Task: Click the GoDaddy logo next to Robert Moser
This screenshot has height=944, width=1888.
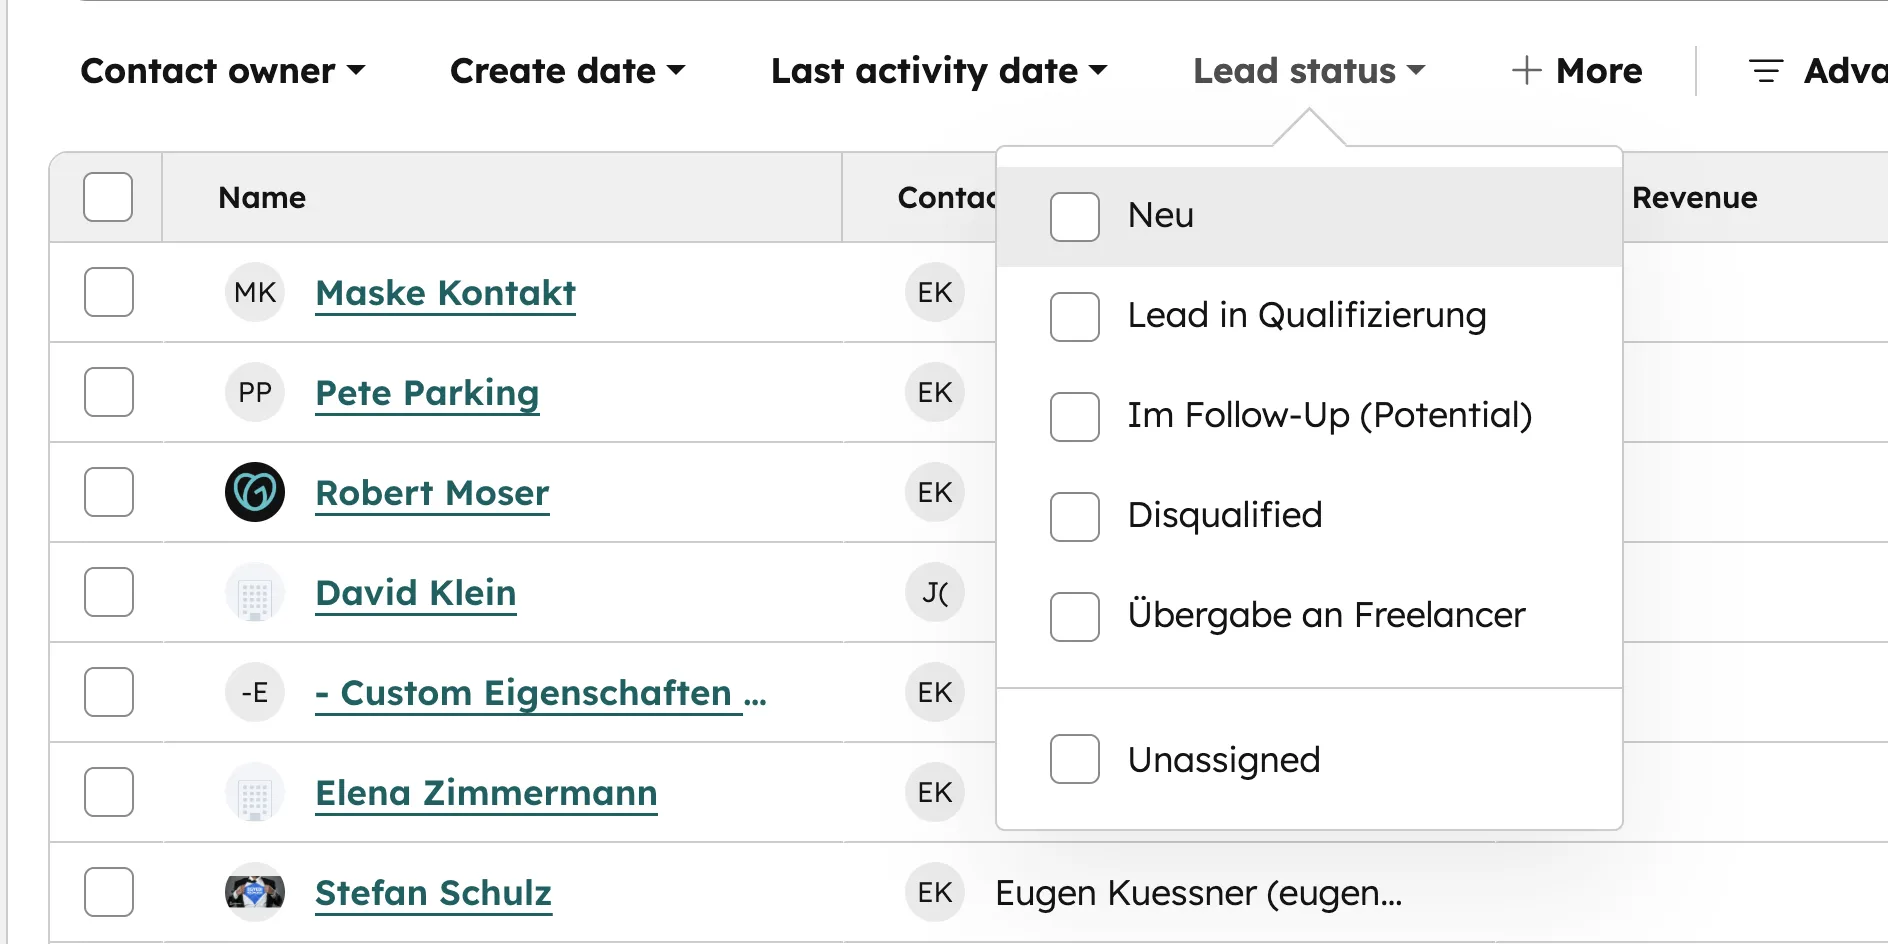Action: point(255,492)
